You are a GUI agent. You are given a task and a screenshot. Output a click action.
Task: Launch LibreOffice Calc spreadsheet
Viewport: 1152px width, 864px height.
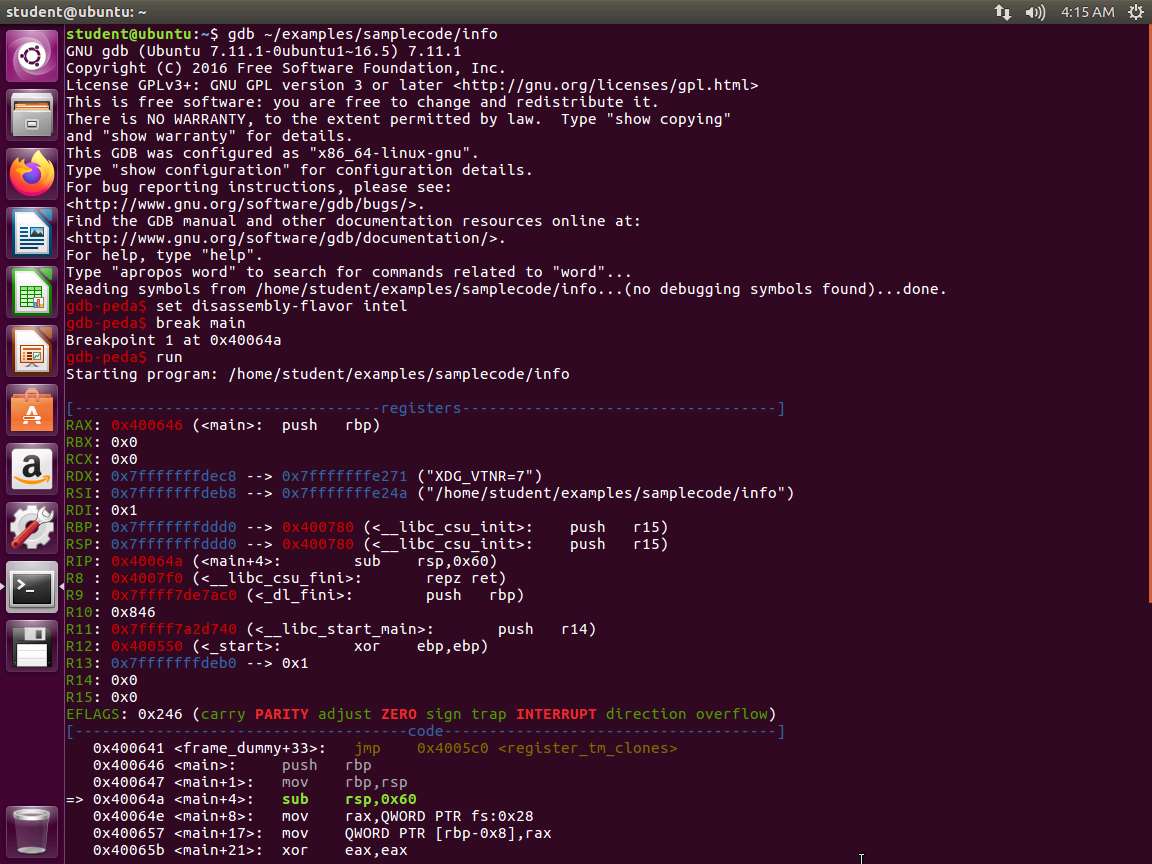(x=32, y=292)
